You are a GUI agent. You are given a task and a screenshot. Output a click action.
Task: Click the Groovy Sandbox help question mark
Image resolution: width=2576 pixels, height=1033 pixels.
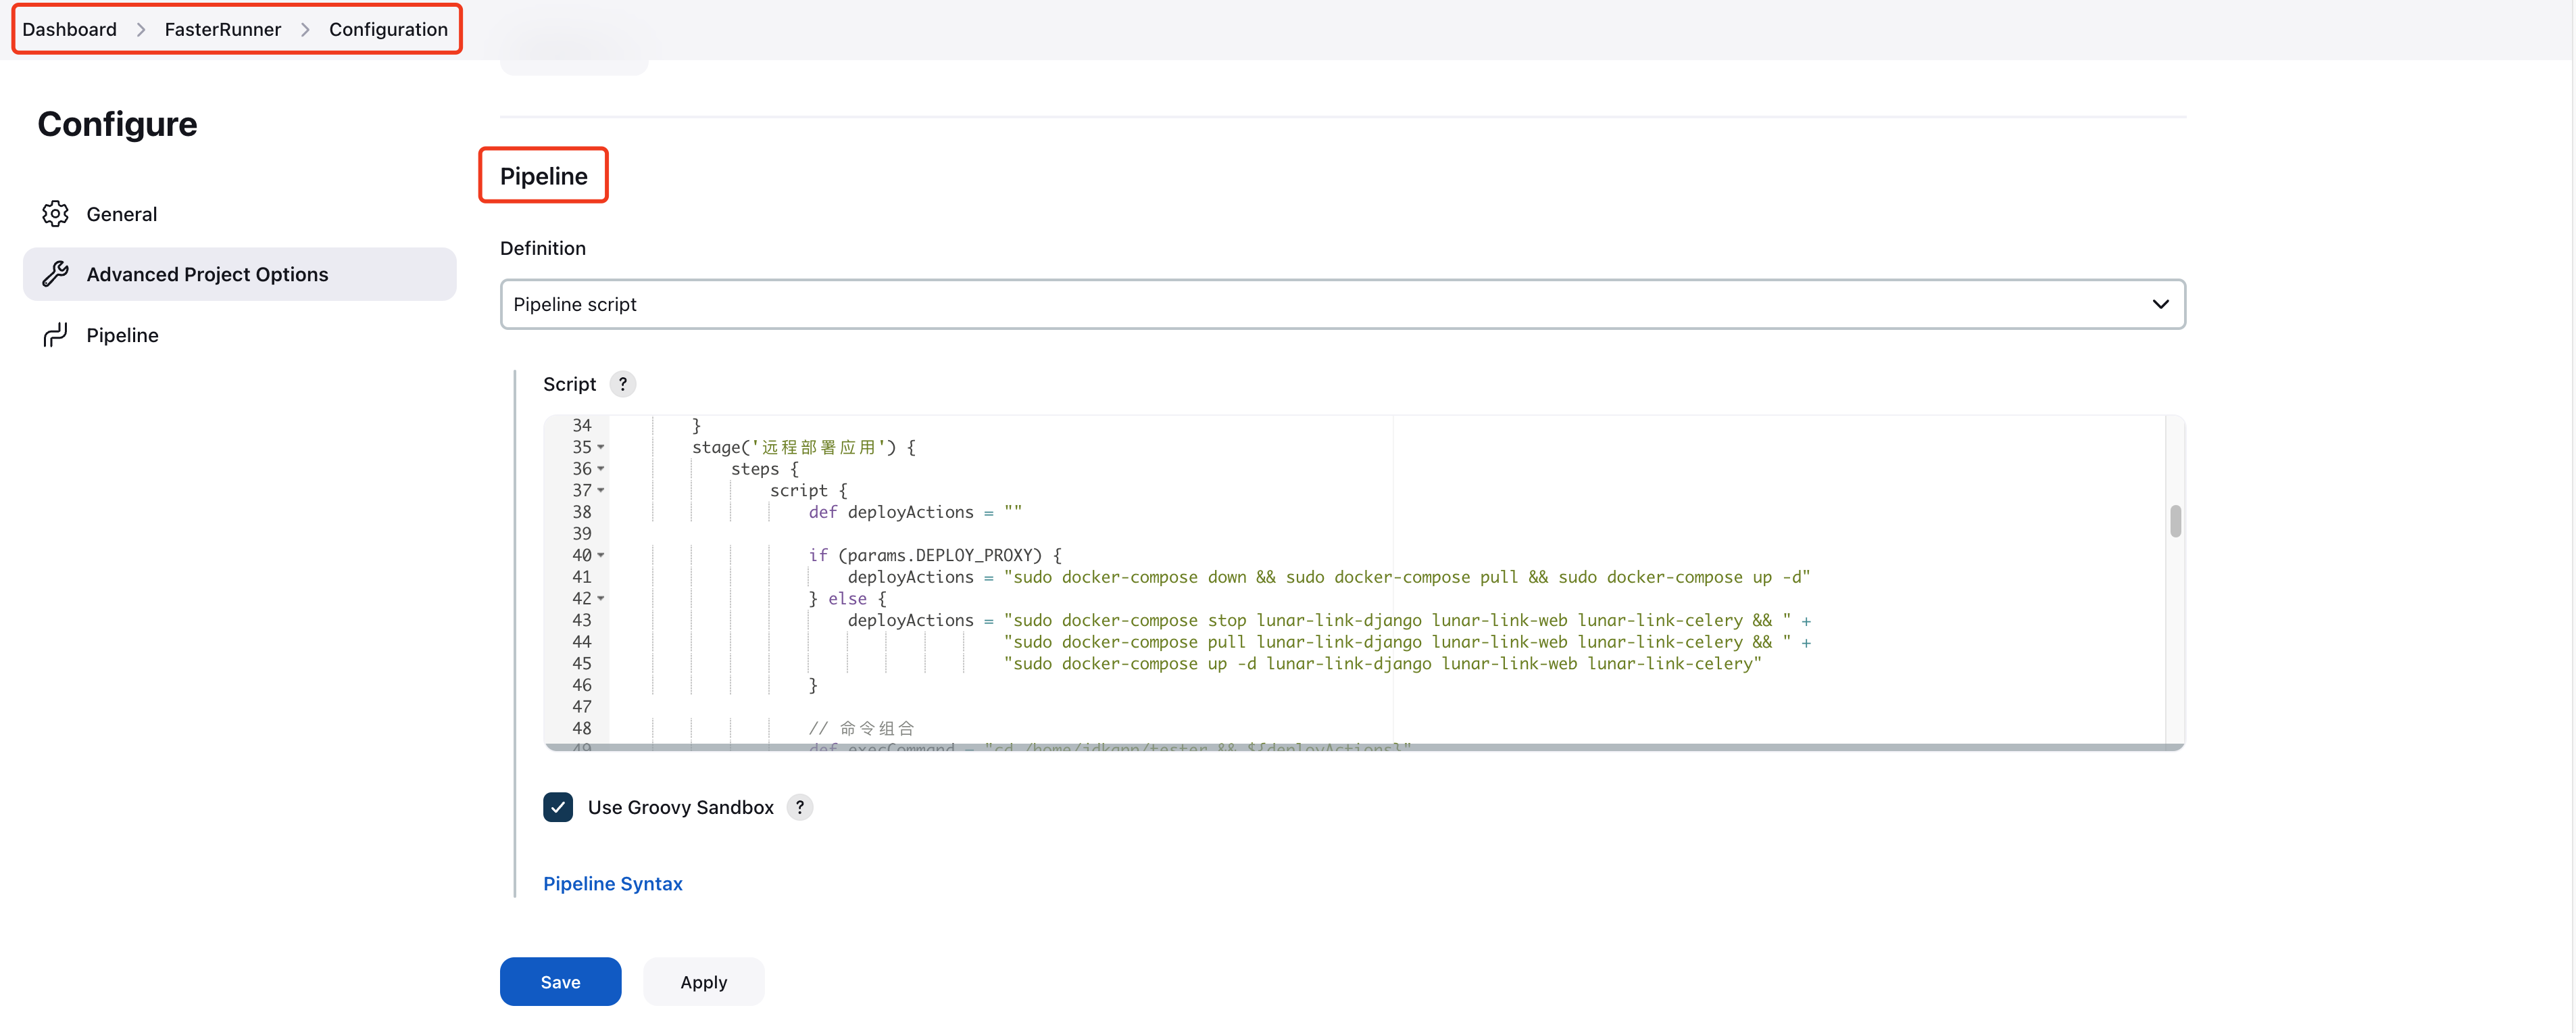(799, 807)
